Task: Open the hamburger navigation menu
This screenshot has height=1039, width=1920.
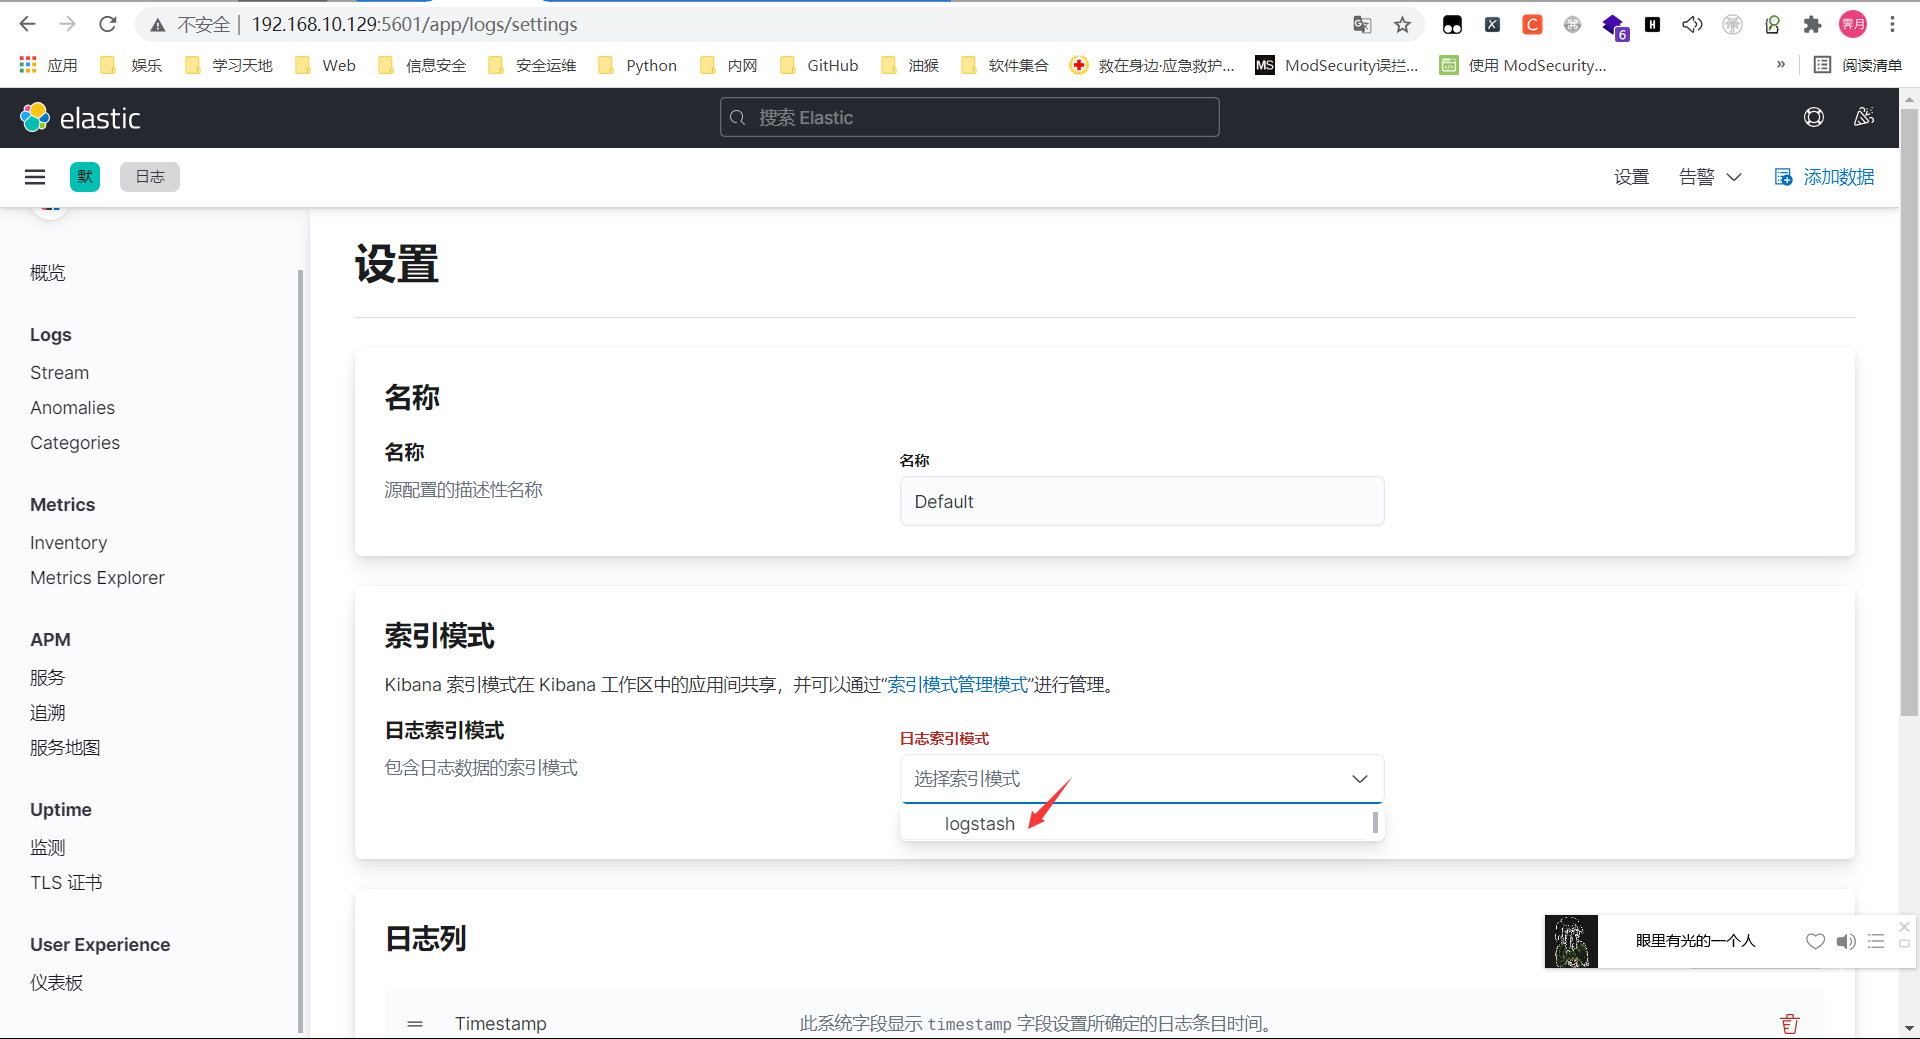Action: (35, 177)
